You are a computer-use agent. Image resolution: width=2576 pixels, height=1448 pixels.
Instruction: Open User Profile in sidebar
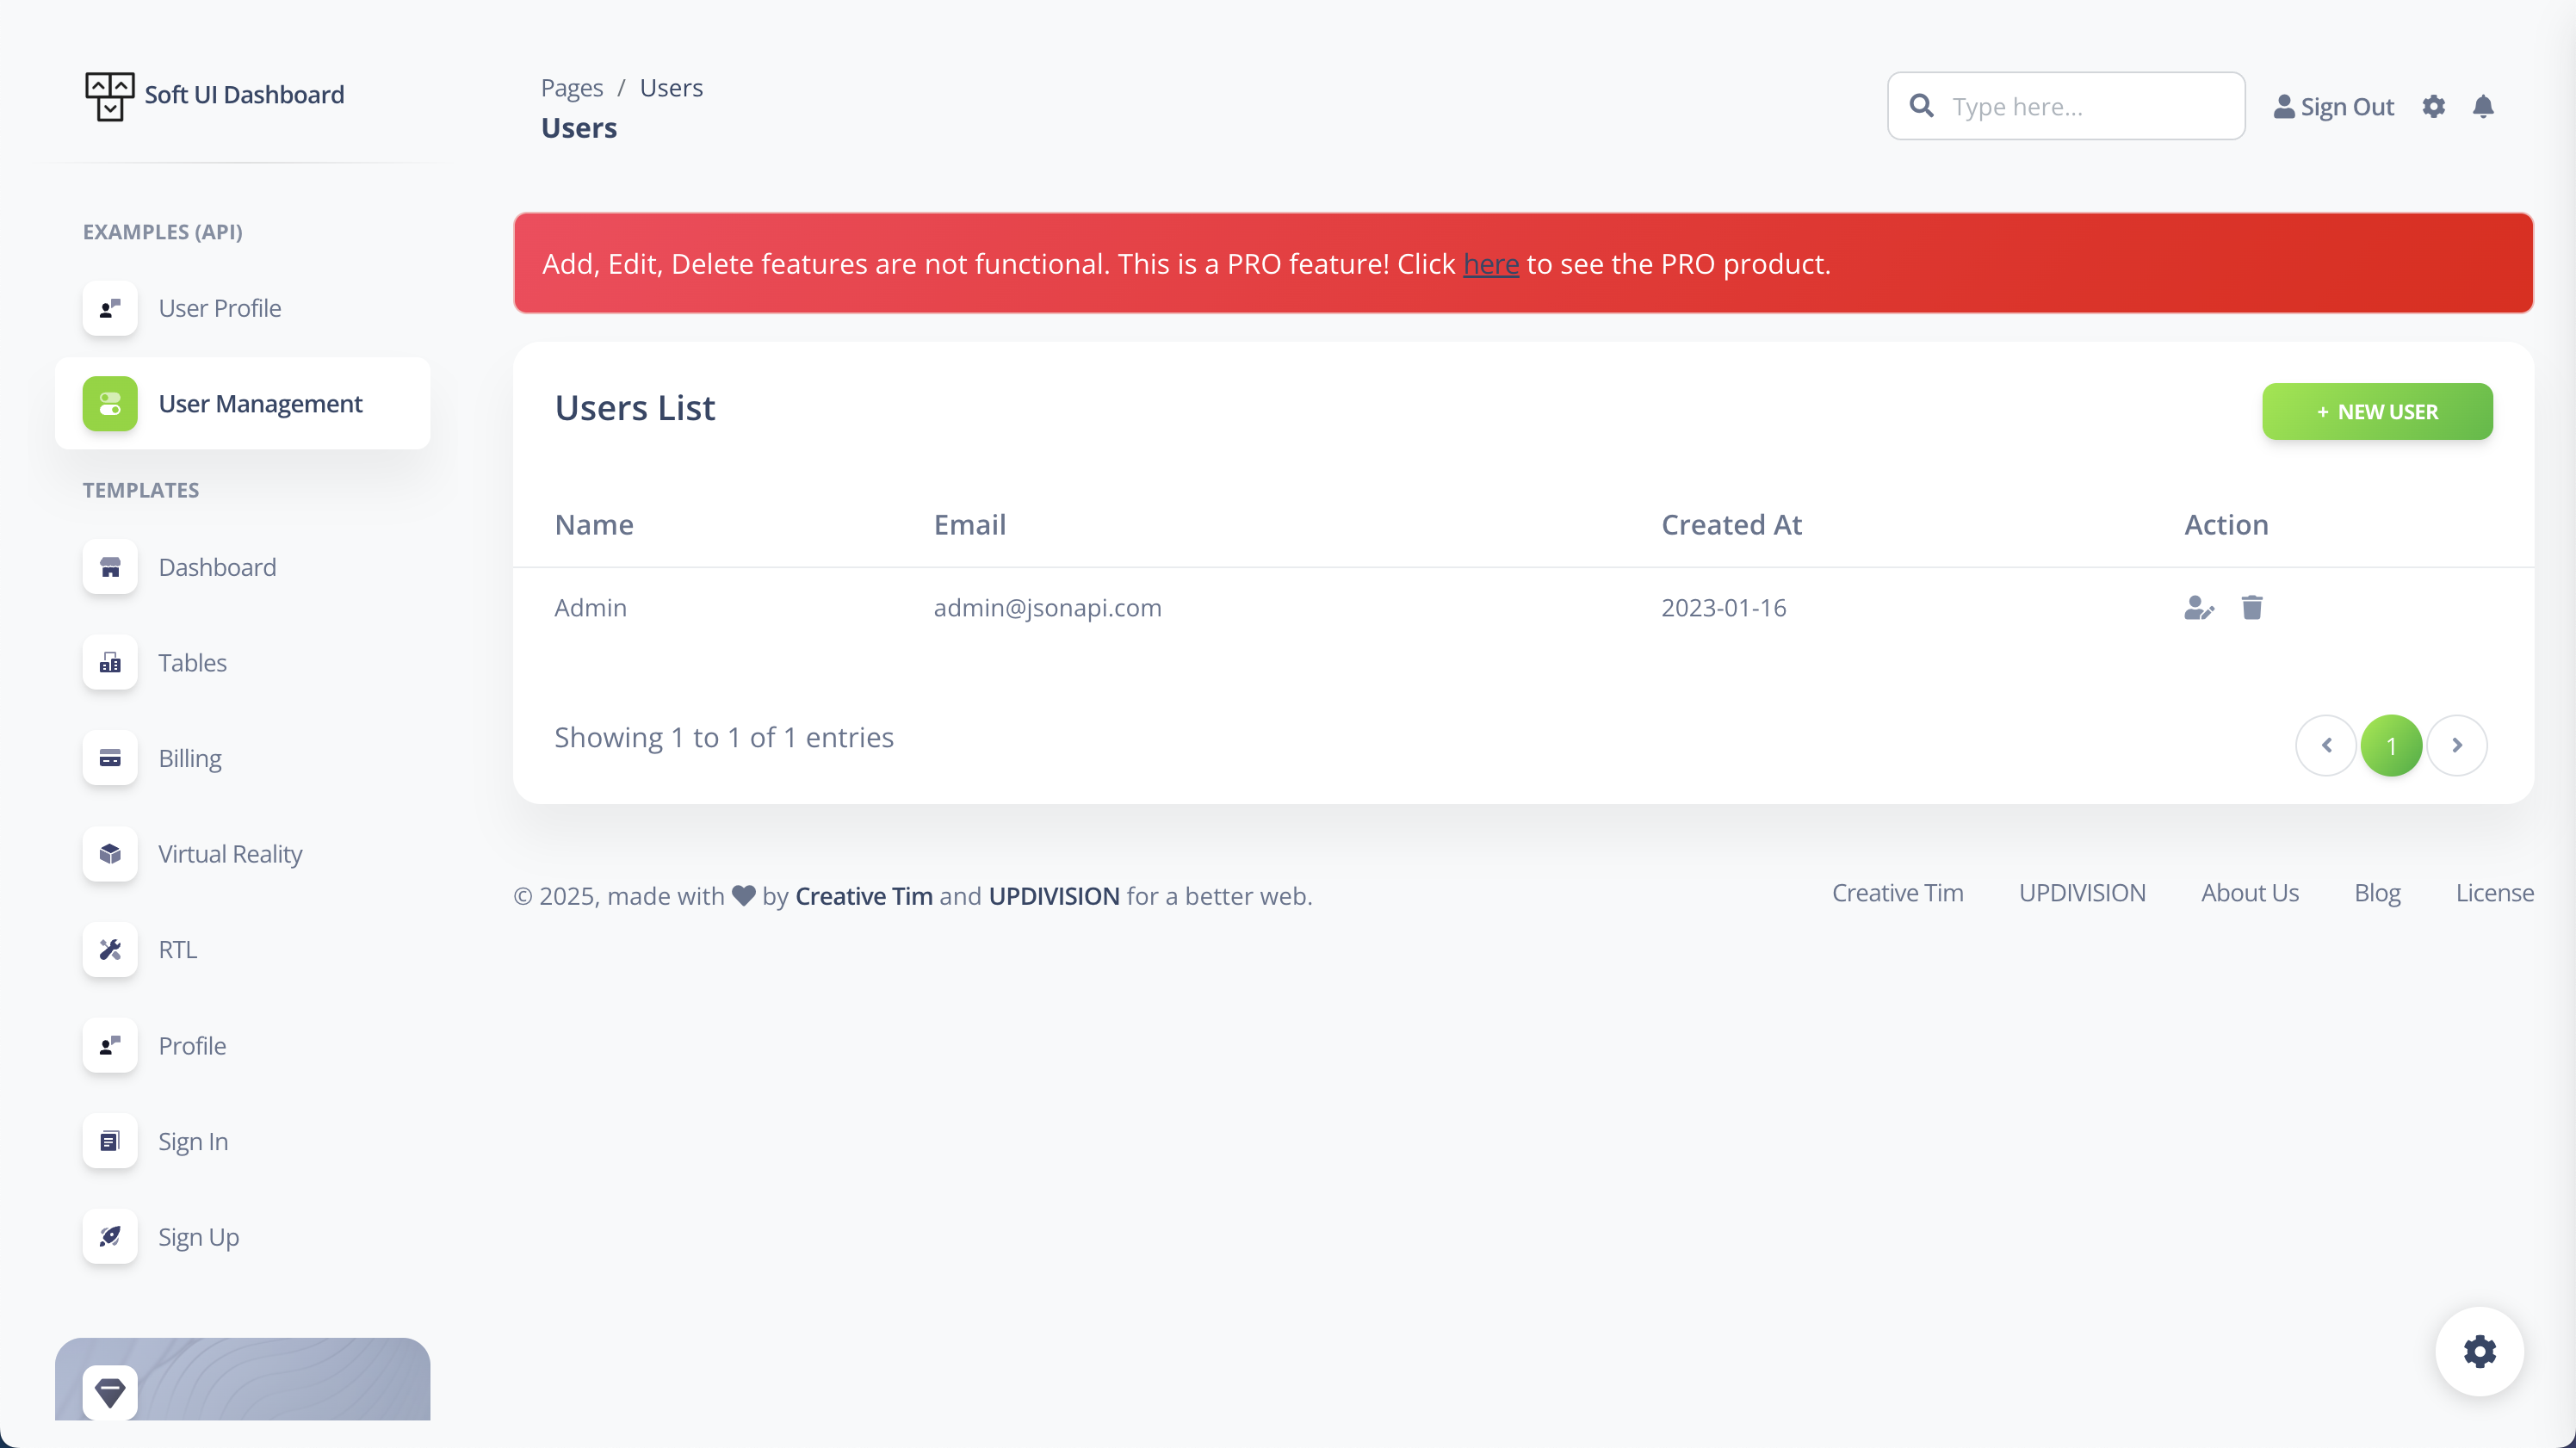point(219,308)
